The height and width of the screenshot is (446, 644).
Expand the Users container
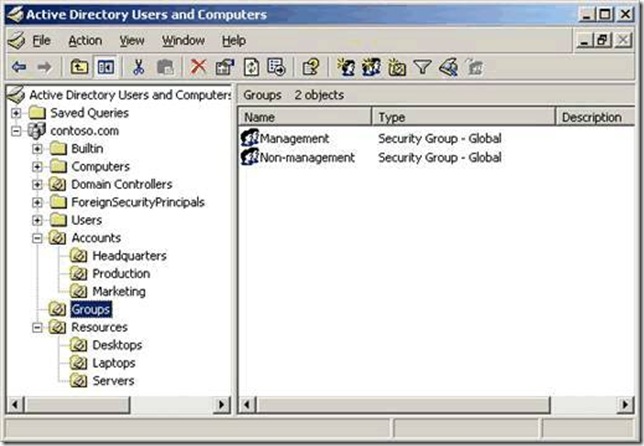pyautogui.click(x=37, y=220)
